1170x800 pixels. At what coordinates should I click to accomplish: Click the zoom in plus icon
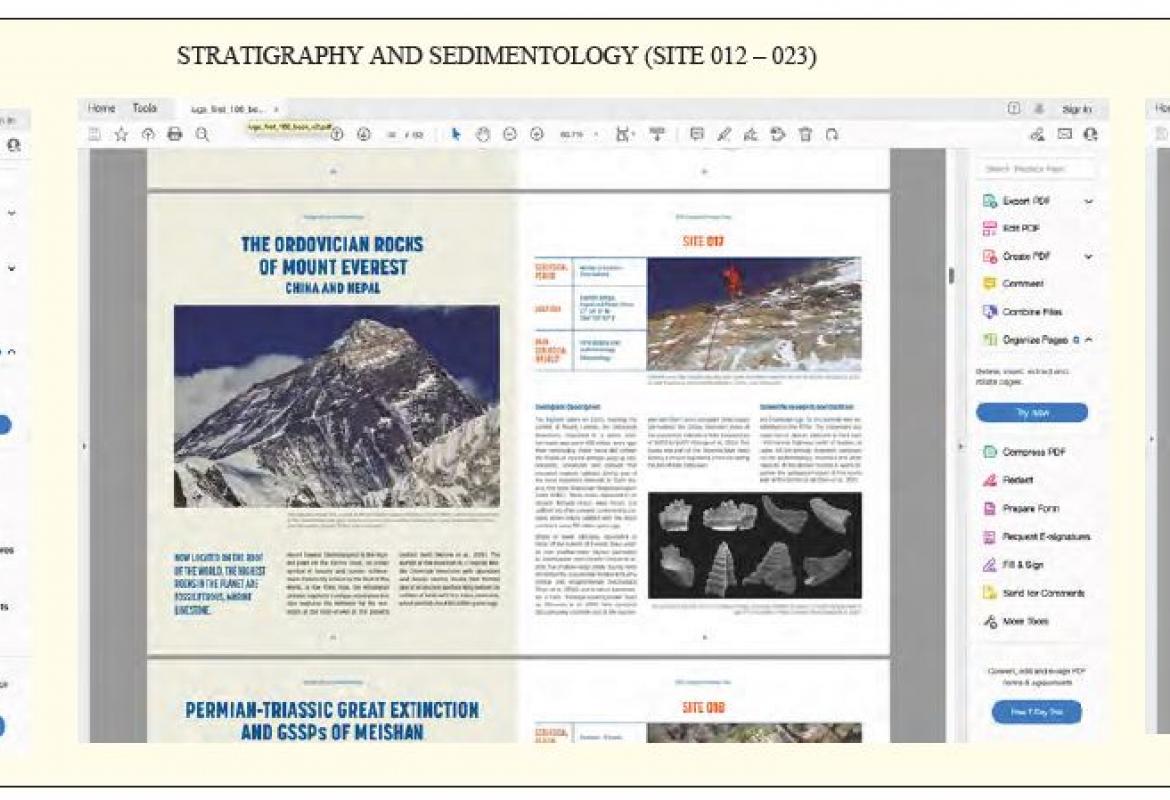pos(536,135)
